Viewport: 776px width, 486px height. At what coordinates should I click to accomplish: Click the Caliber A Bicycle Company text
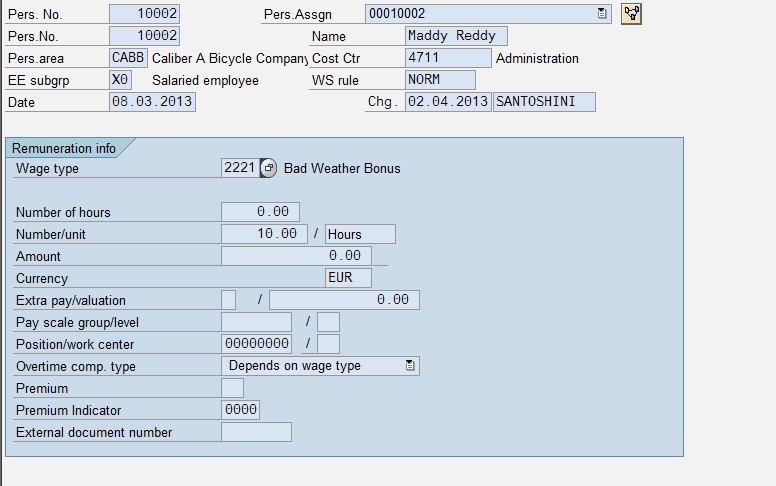230,58
